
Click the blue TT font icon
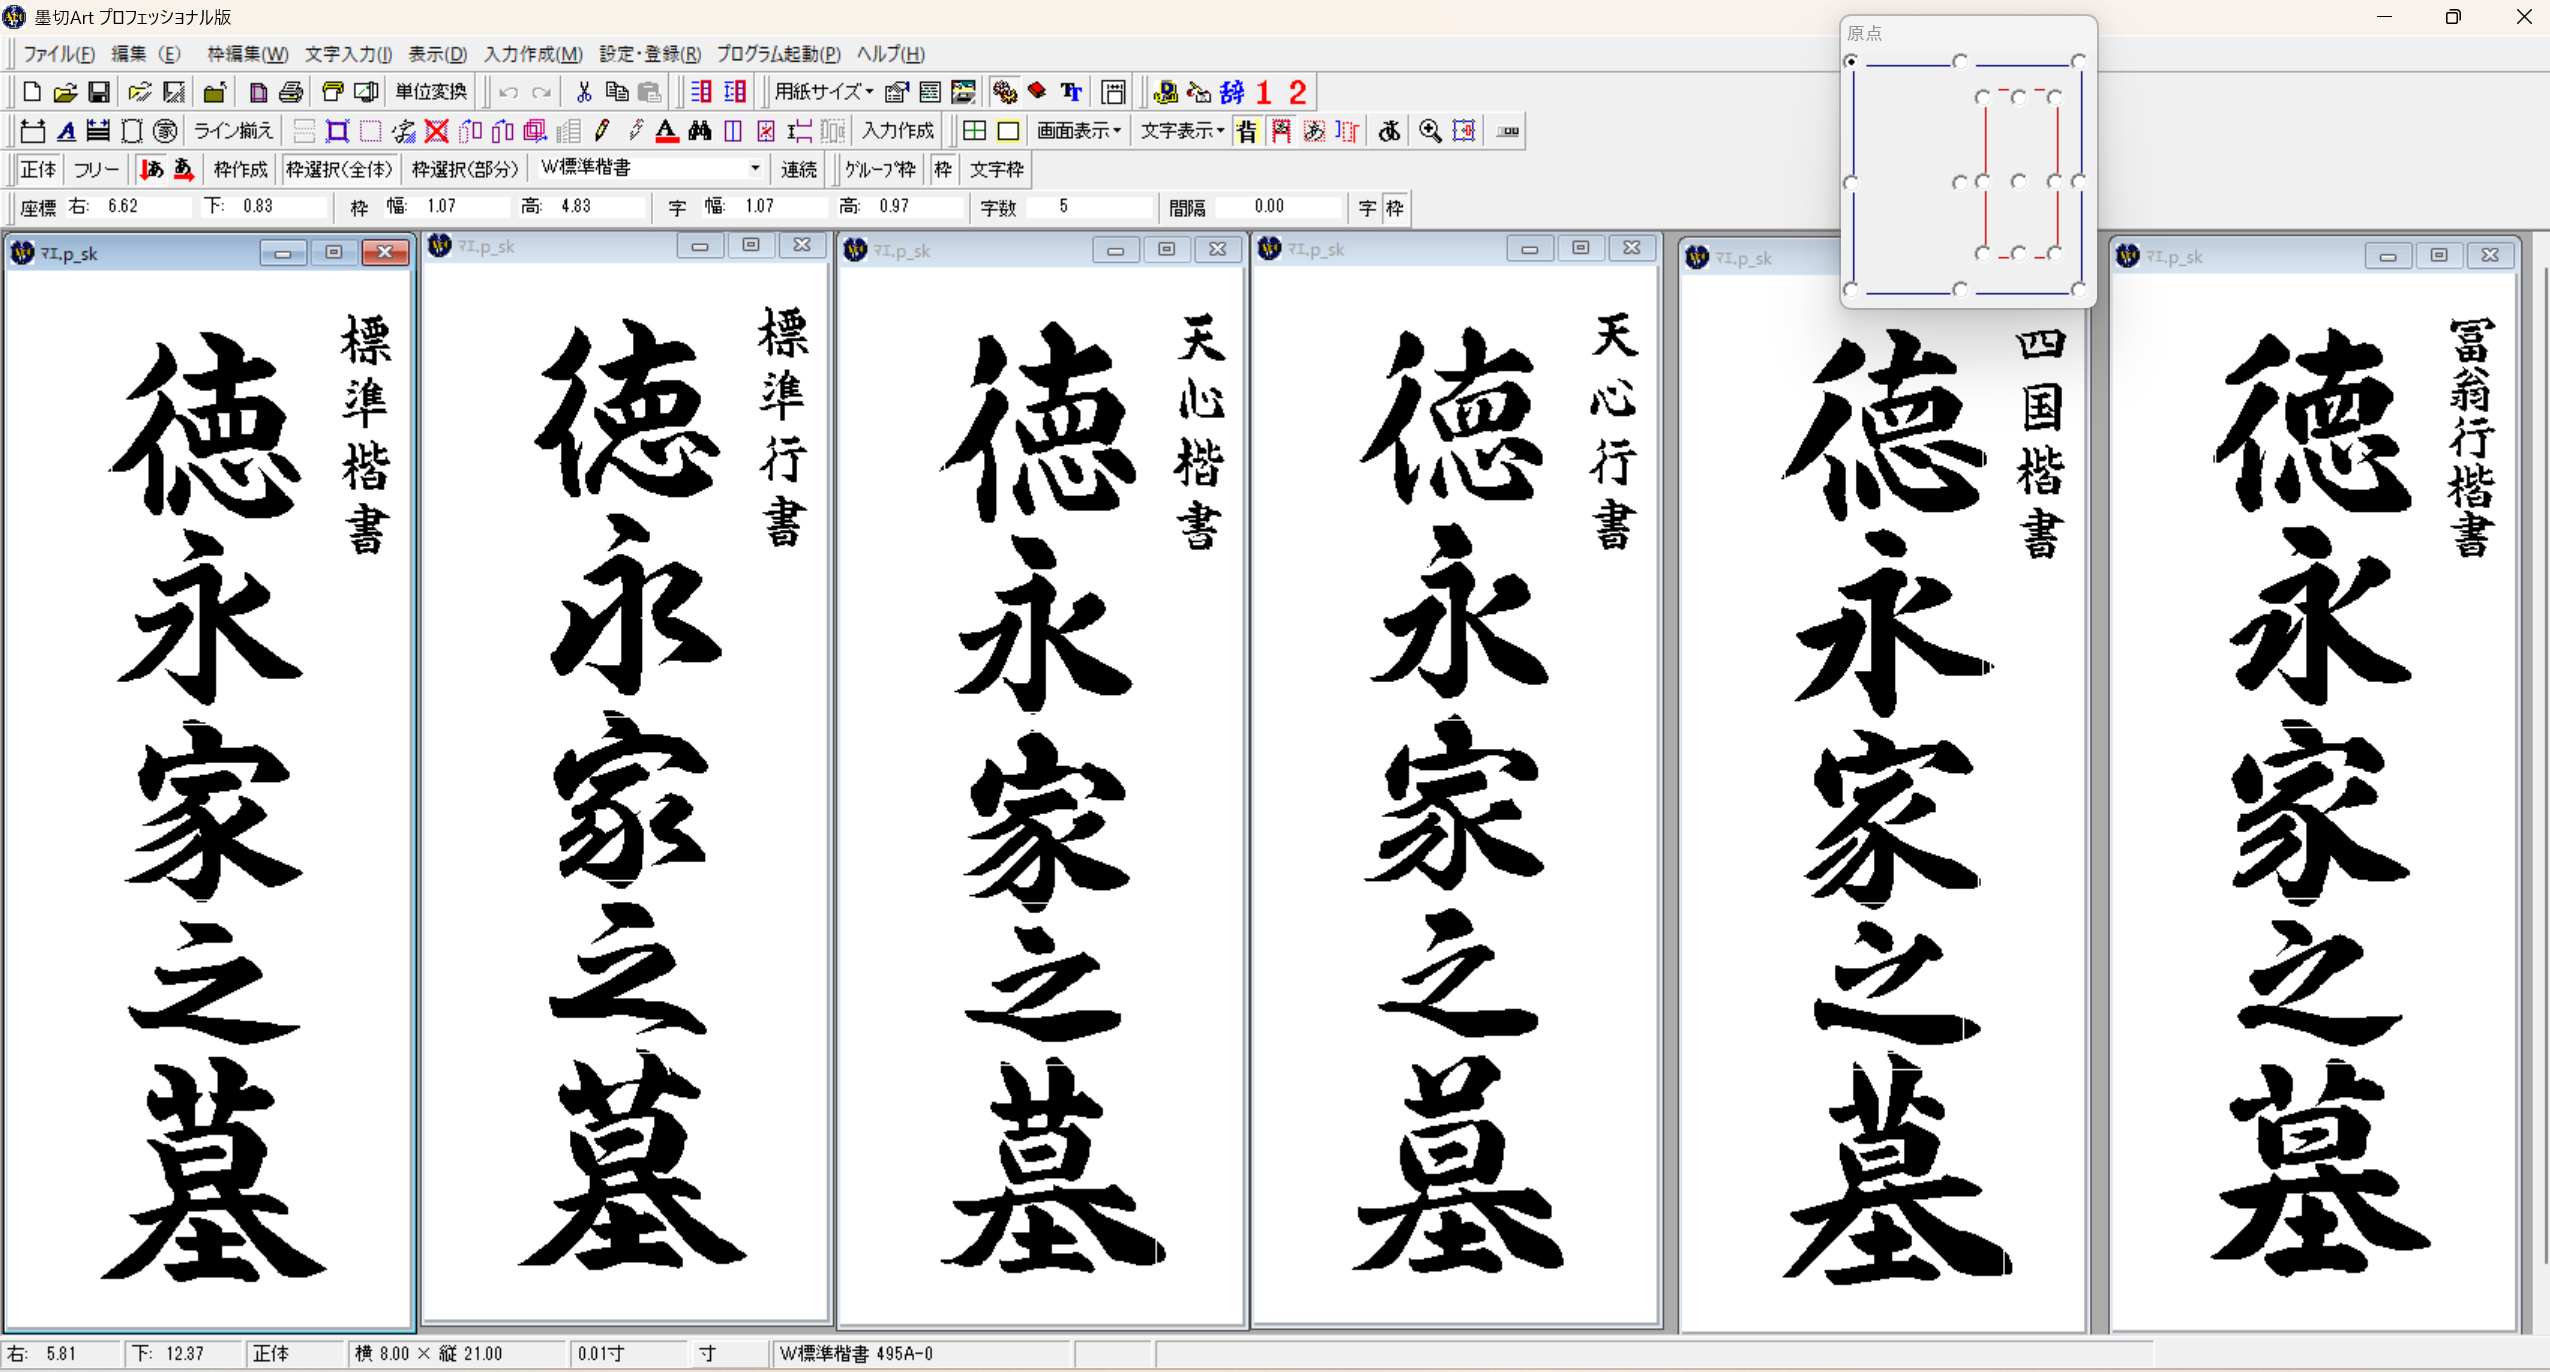(1071, 92)
